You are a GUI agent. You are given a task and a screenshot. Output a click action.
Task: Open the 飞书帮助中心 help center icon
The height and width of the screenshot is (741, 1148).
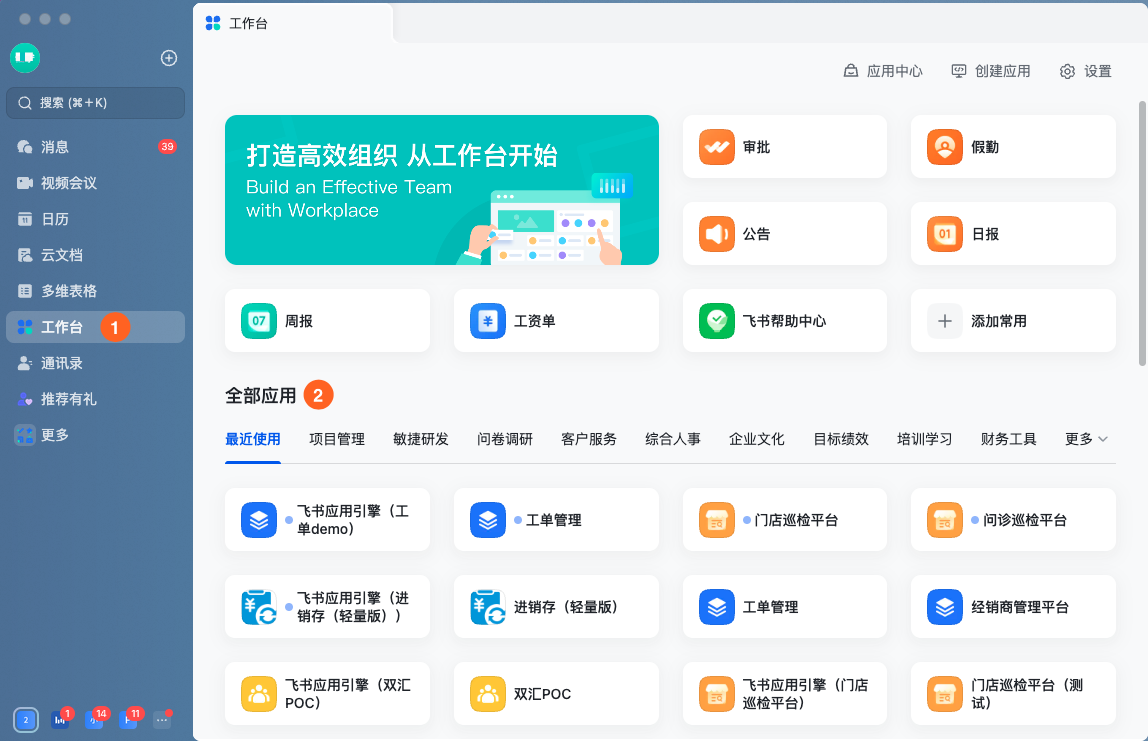[716, 321]
